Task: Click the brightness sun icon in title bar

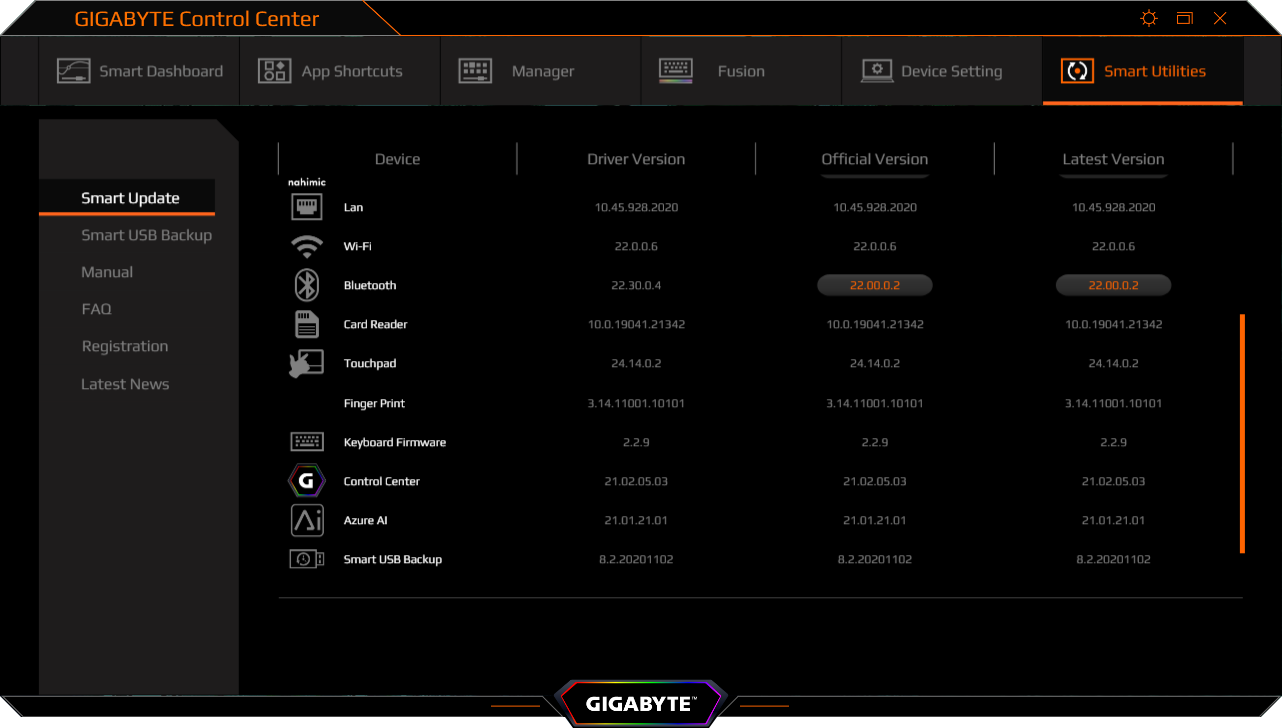Action: tap(1149, 18)
